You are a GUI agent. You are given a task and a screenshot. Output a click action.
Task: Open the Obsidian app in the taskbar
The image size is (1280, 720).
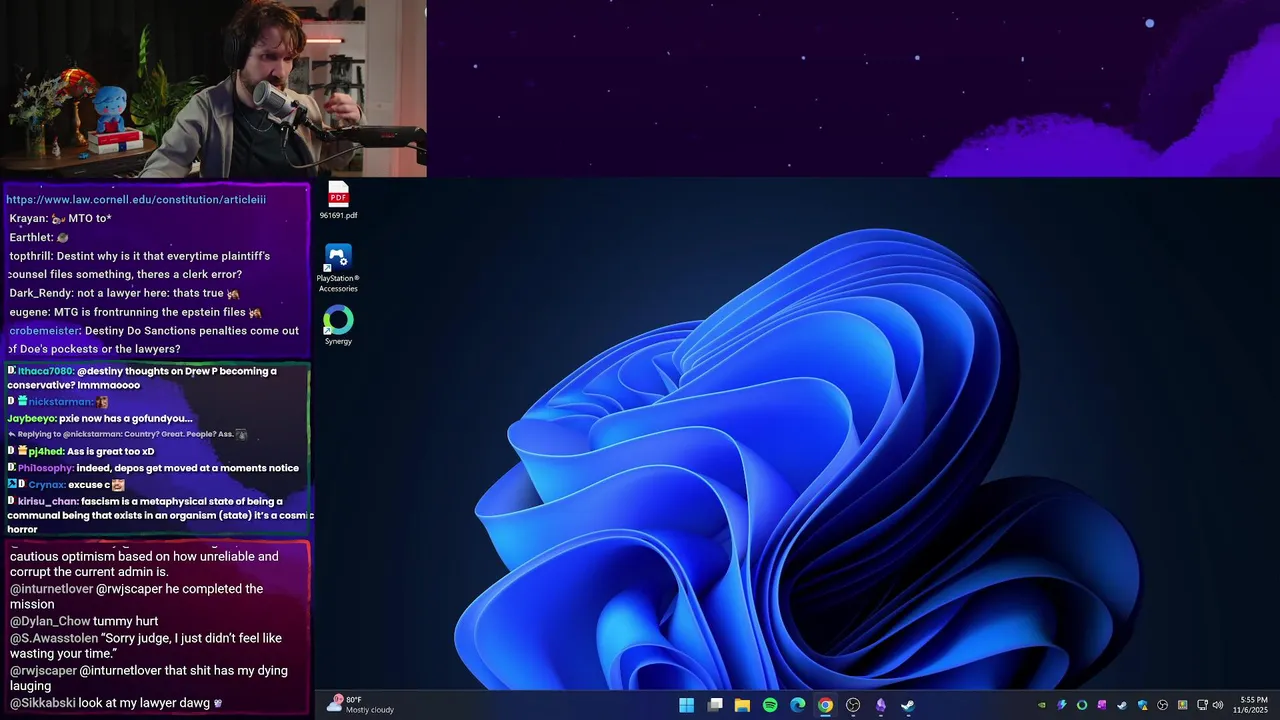(881, 705)
